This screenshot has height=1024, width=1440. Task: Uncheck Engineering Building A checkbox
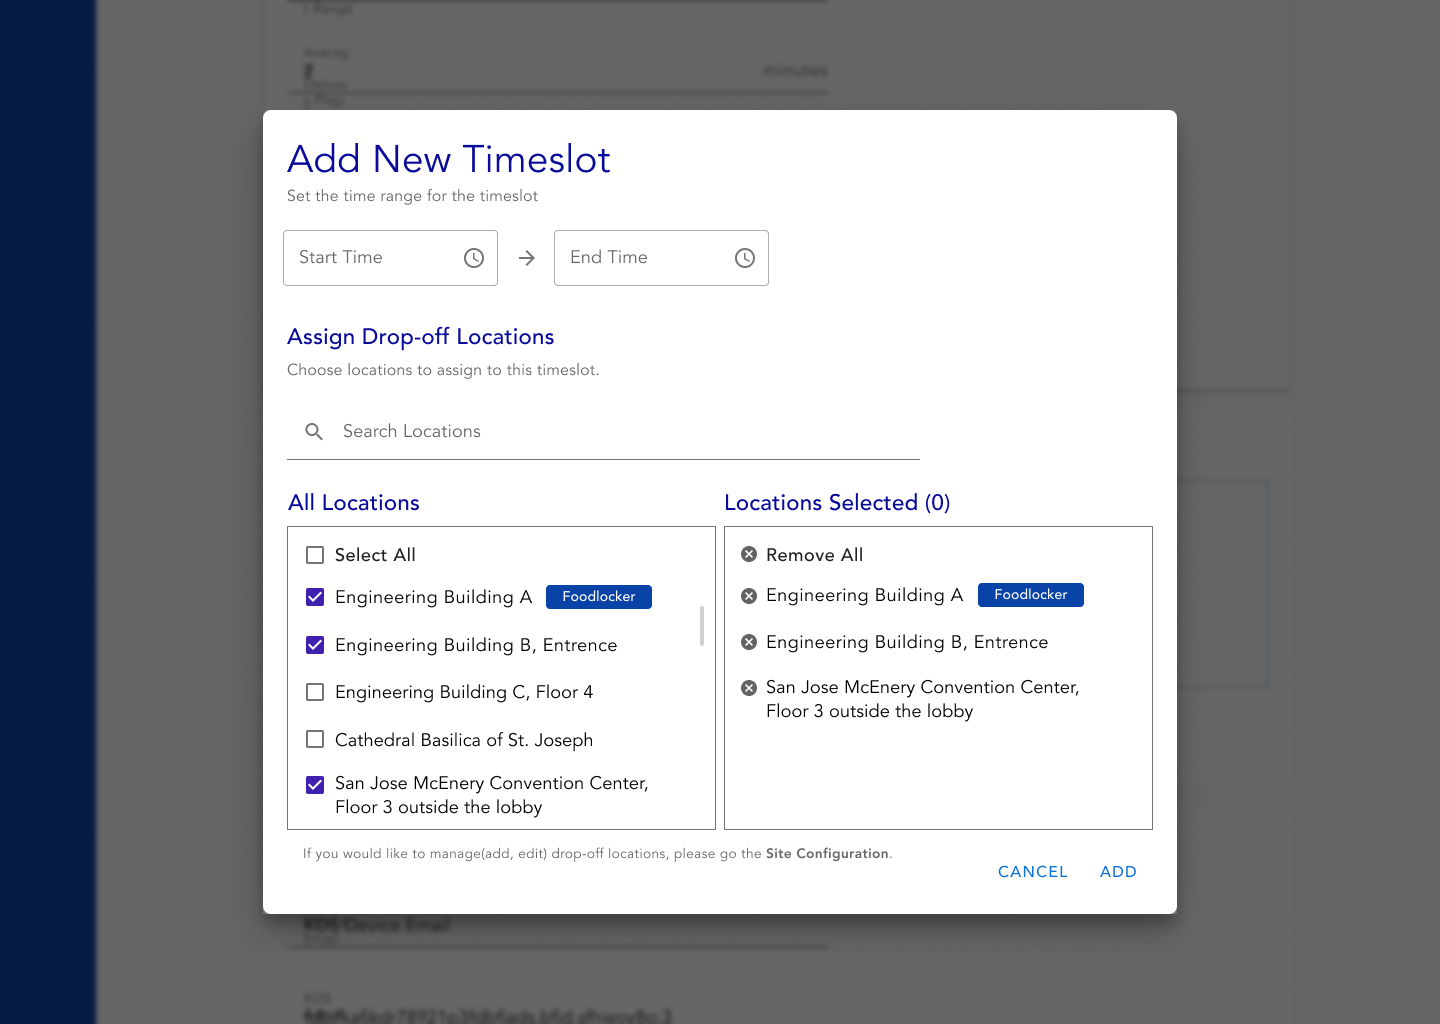tap(315, 597)
